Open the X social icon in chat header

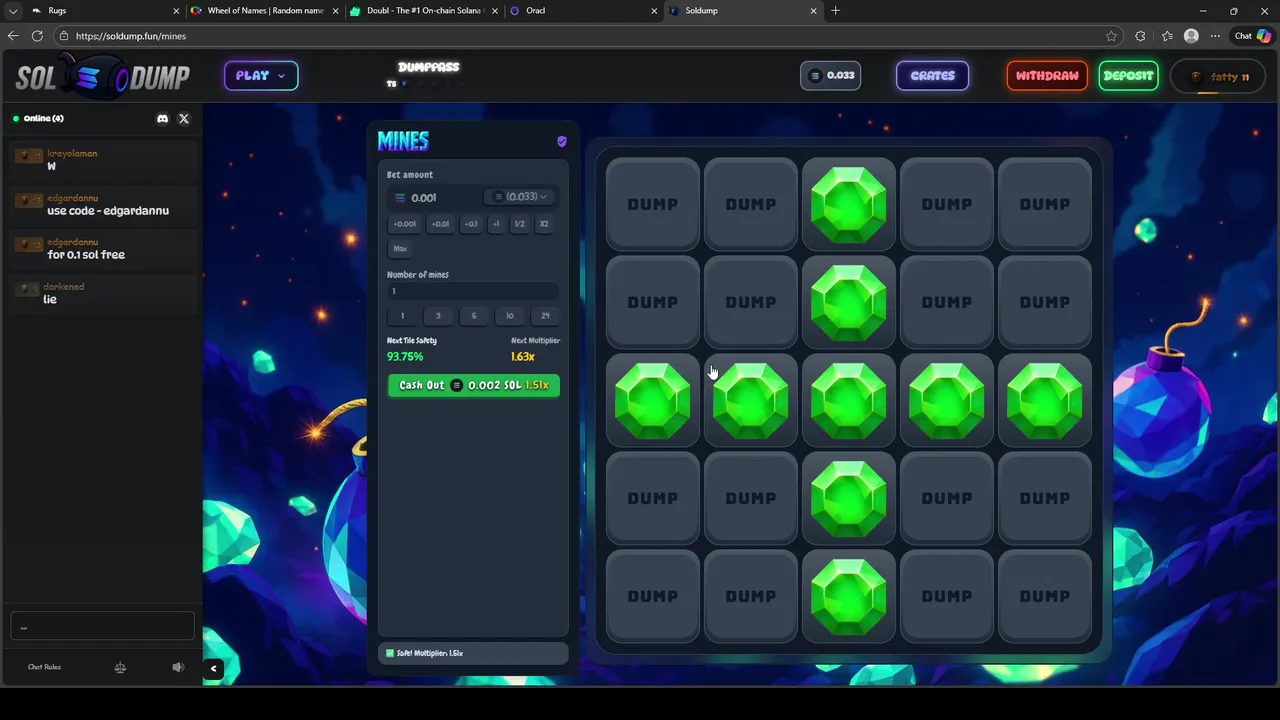click(184, 118)
